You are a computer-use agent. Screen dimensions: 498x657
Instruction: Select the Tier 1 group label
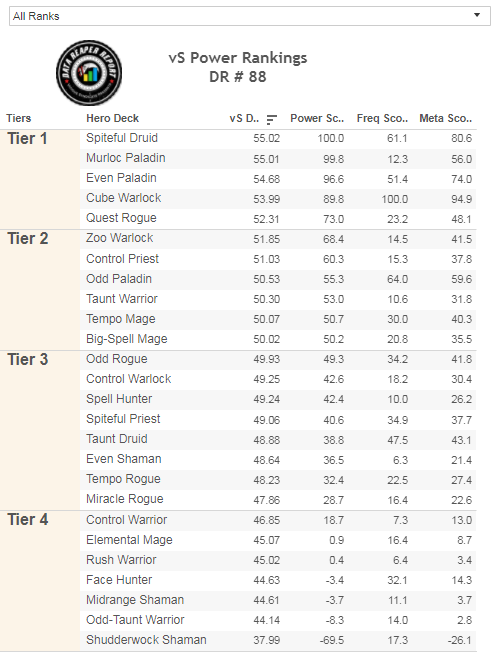pyautogui.click(x=27, y=139)
